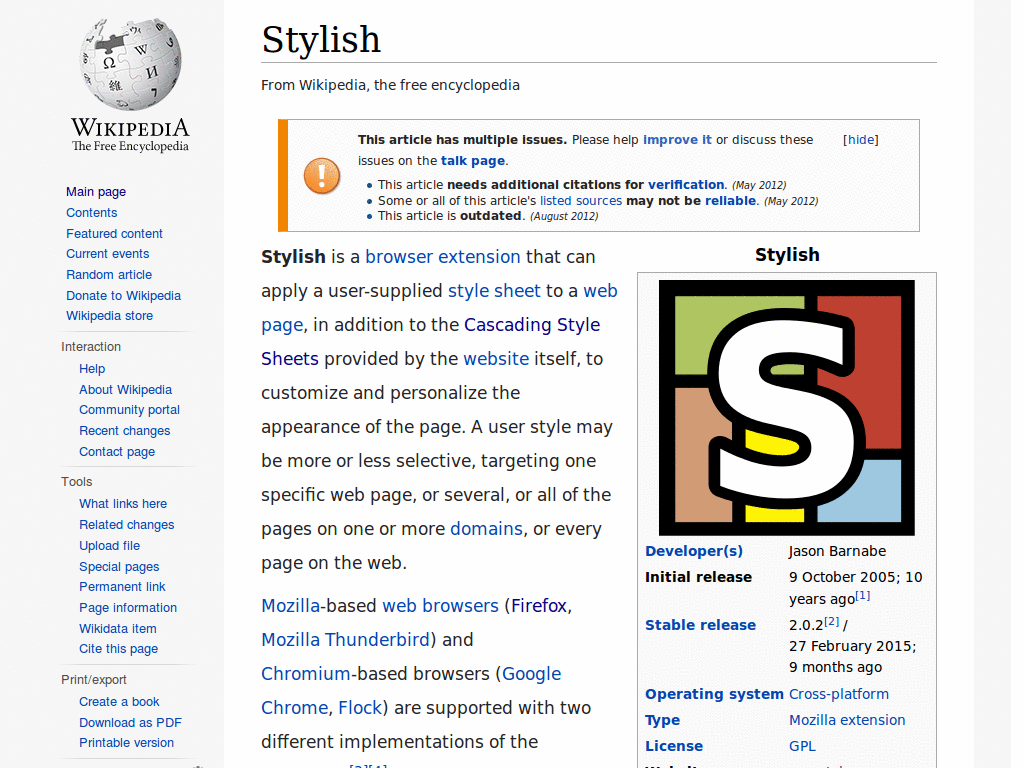Image resolution: width=1024 pixels, height=768 pixels.
Task: Open Related changes link
Action: (x=127, y=525)
